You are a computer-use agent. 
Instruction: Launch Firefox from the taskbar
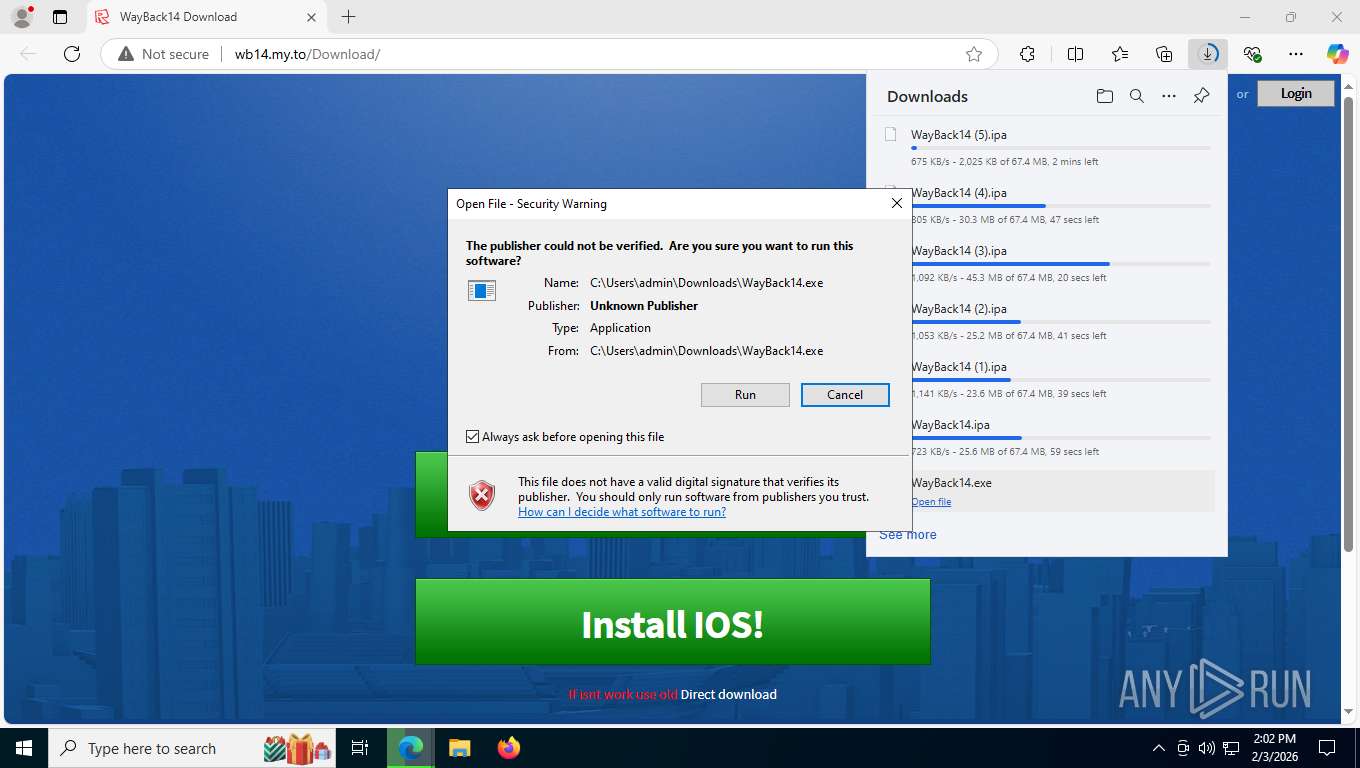click(509, 748)
